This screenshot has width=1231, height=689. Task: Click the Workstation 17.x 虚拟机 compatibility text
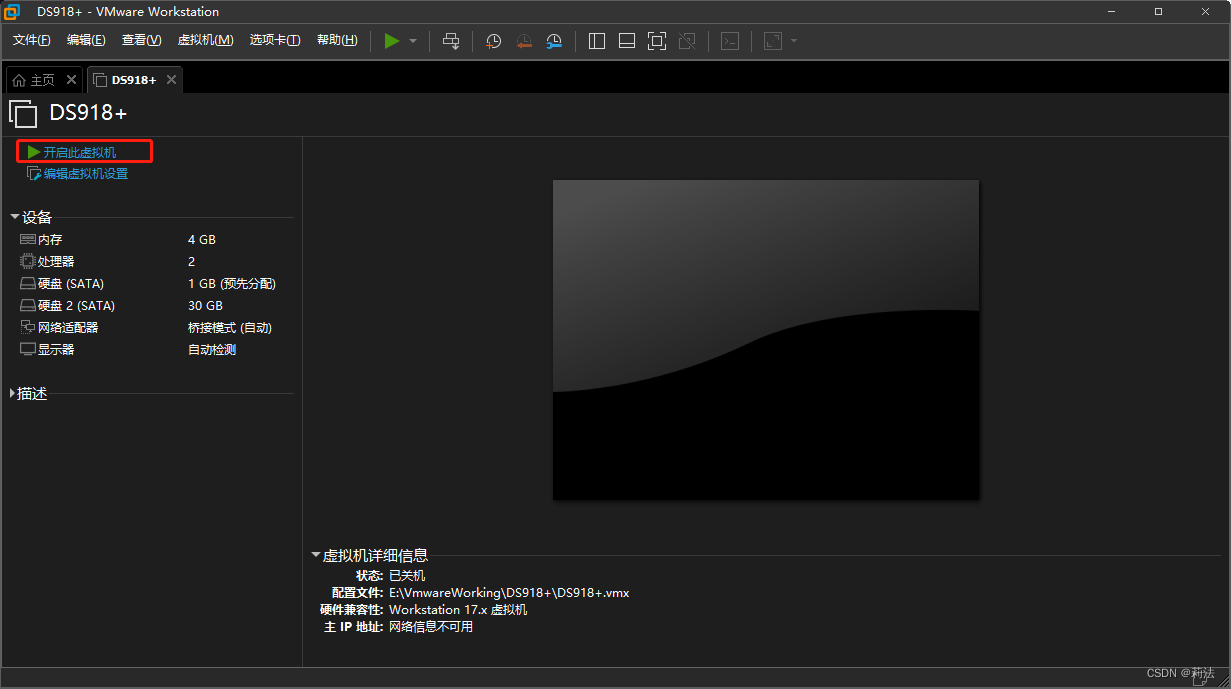[458, 610]
